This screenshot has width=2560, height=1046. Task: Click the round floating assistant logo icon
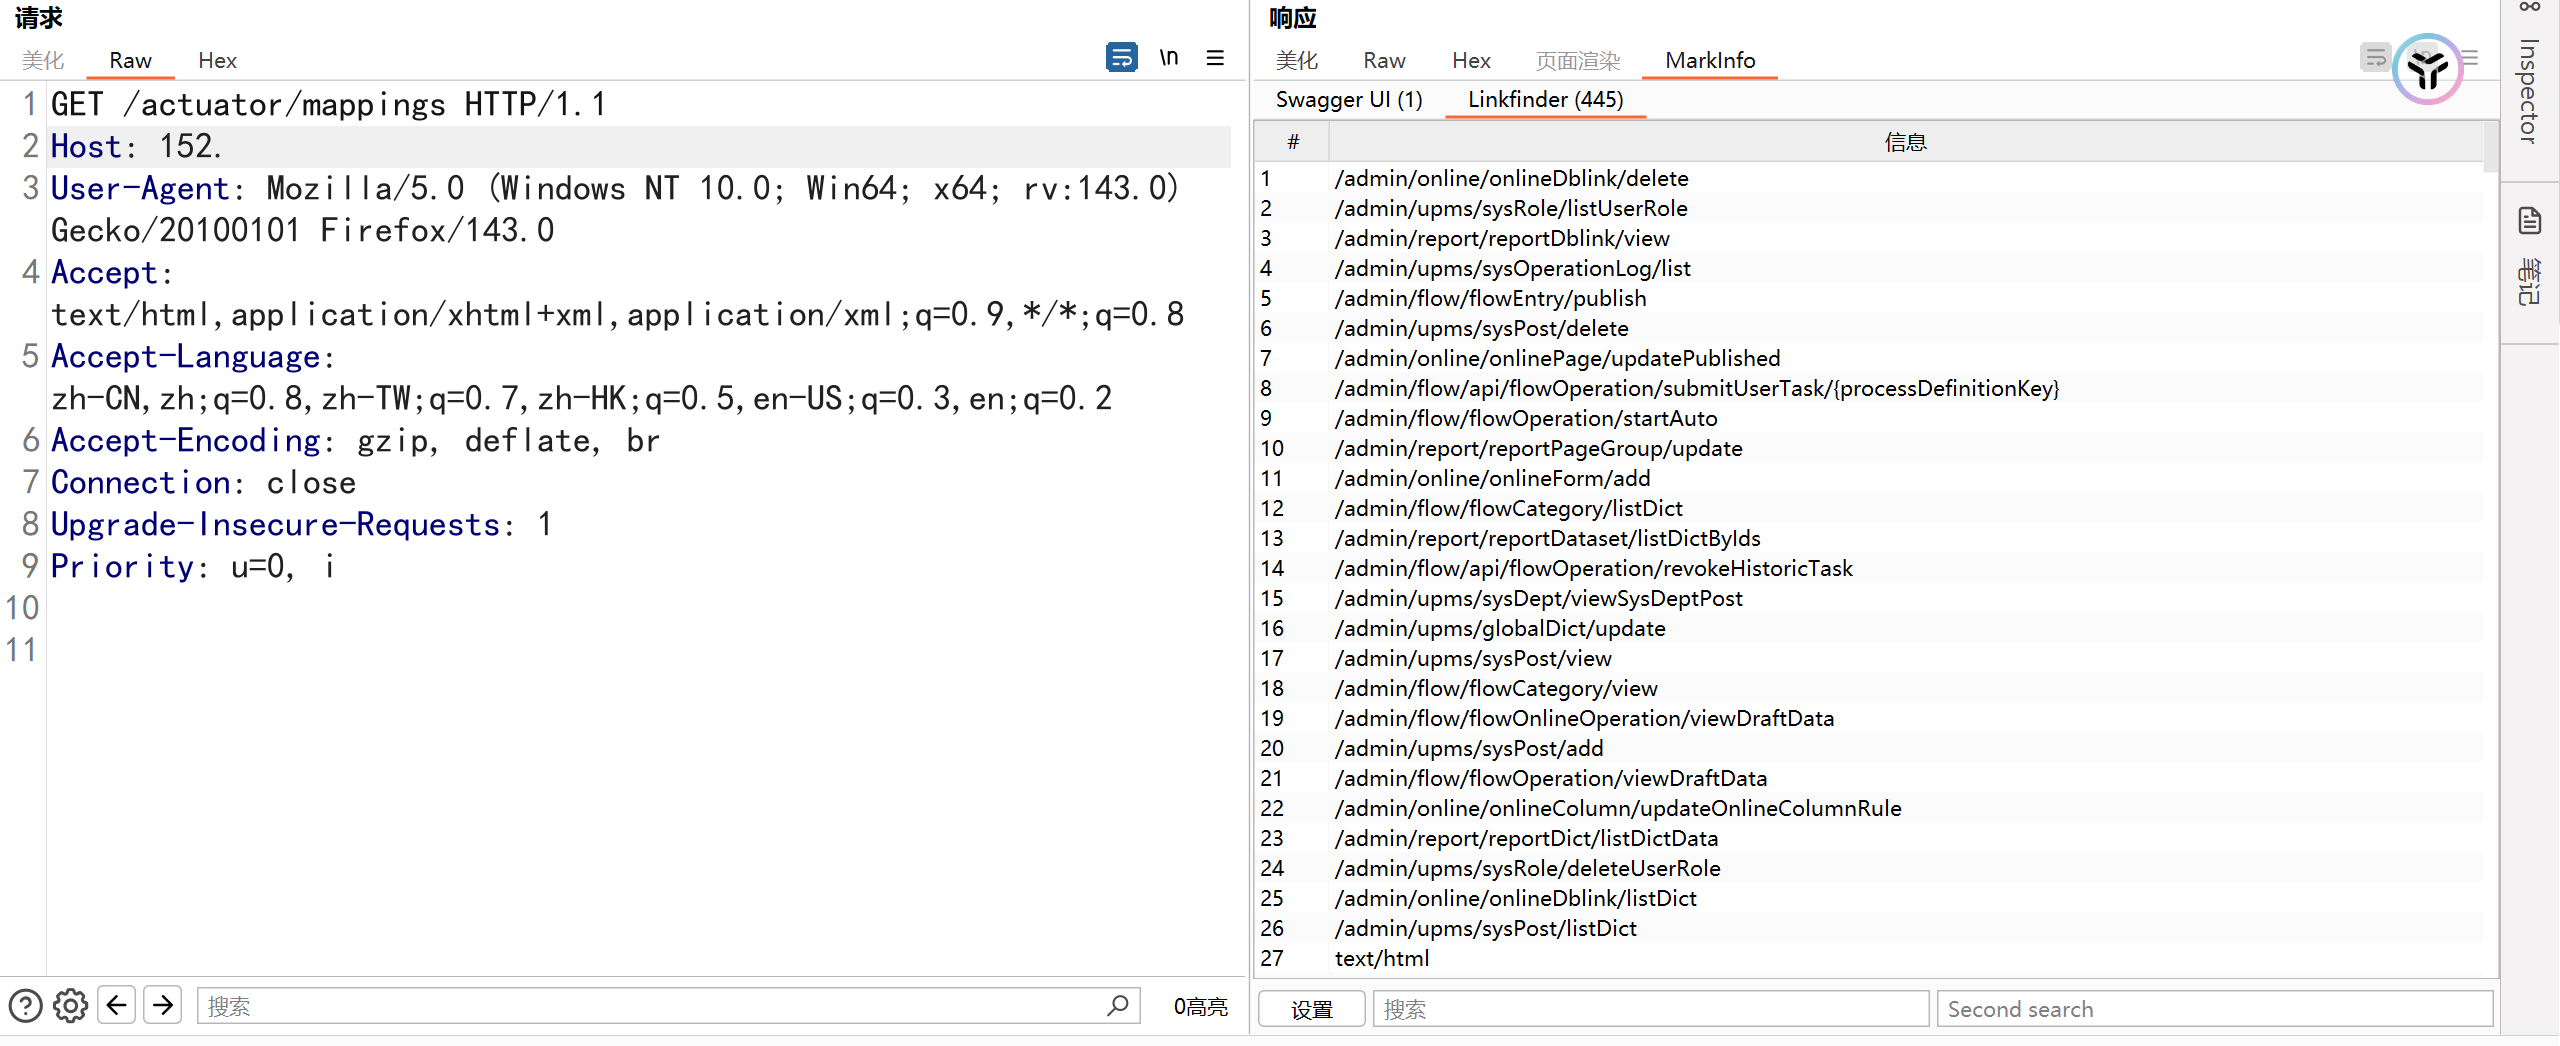pyautogui.click(x=2427, y=69)
